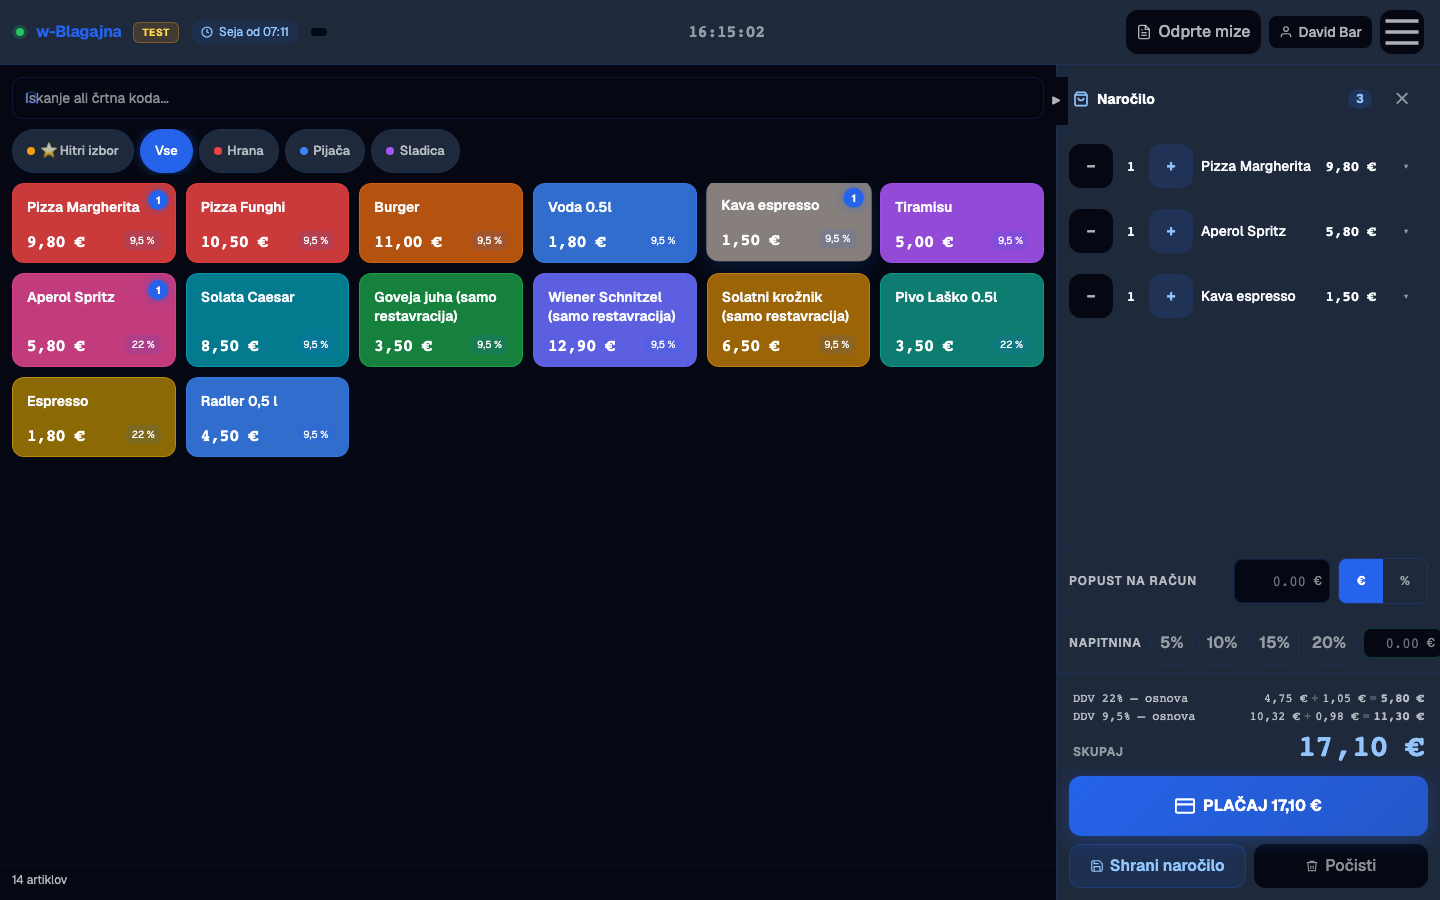This screenshot has width=1440, height=900.
Task: Clear the order with Počisti
Action: [1341, 866]
